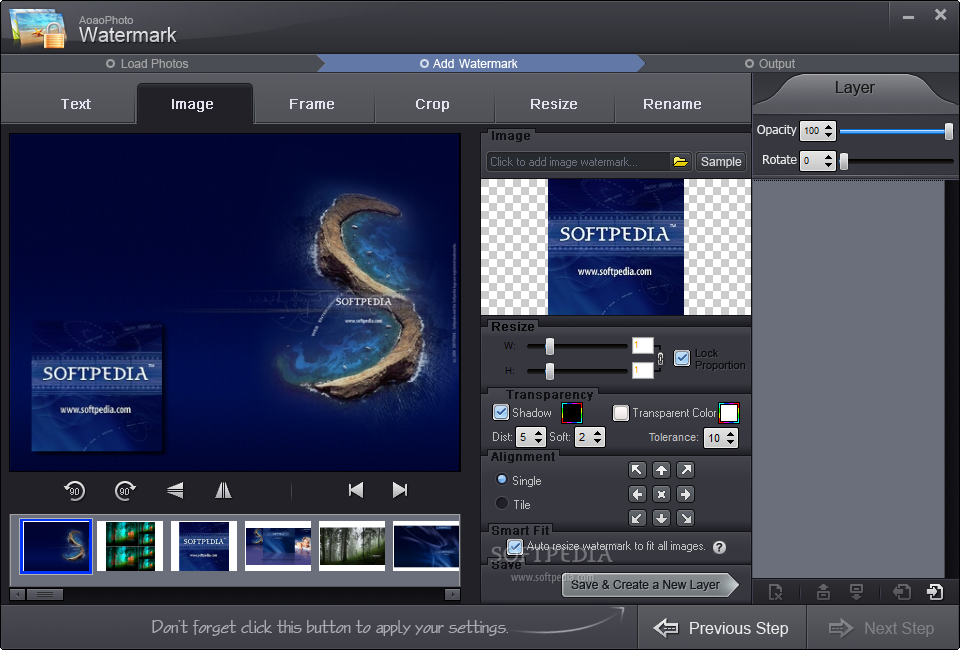Screen dimensions: 960x650
Task: Toggle the Lock Proportion checkbox
Action: coord(682,358)
